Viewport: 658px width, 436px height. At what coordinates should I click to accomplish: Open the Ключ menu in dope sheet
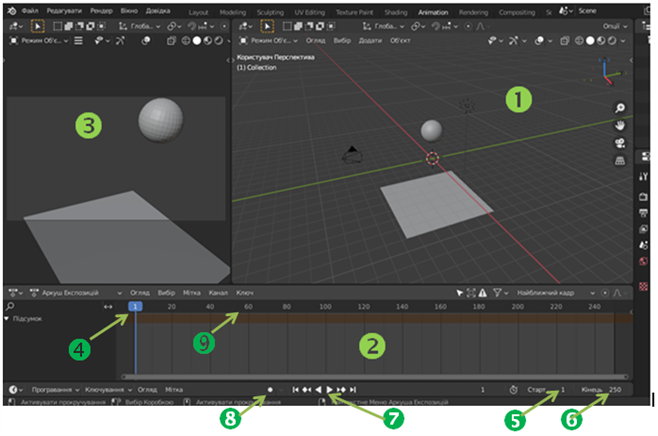pos(244,292)
